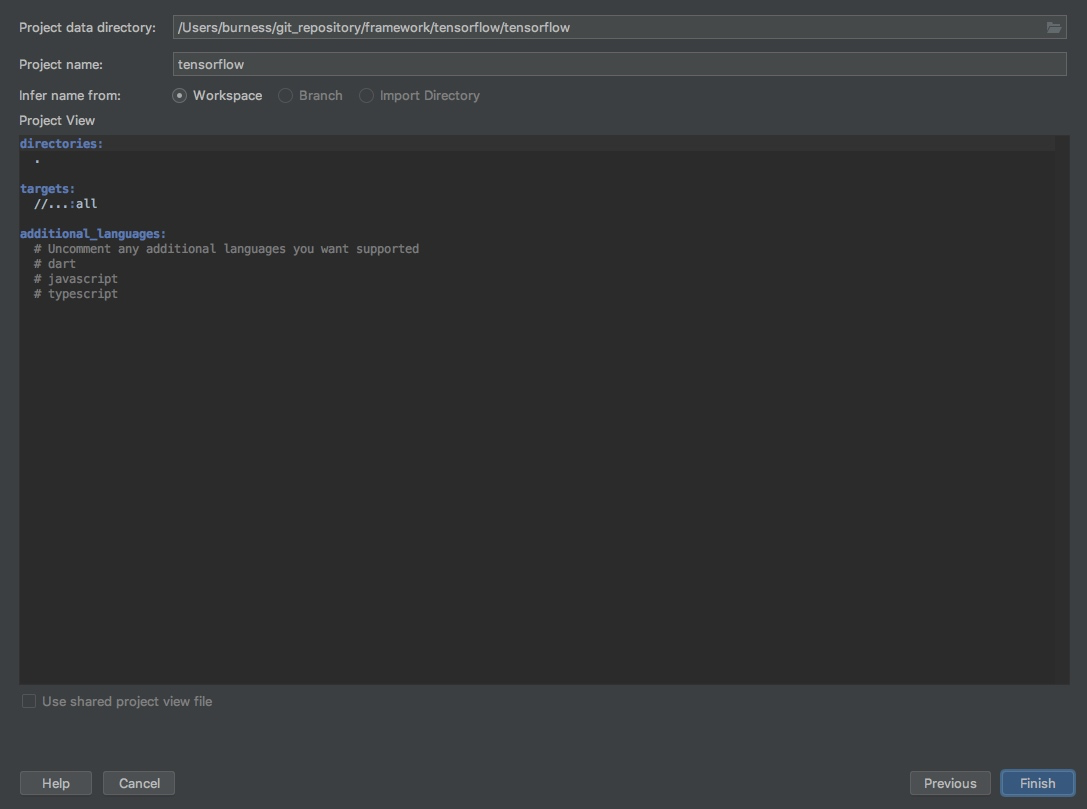
Task: Click the additional_languages: line
Action: [x=93, y=234]
